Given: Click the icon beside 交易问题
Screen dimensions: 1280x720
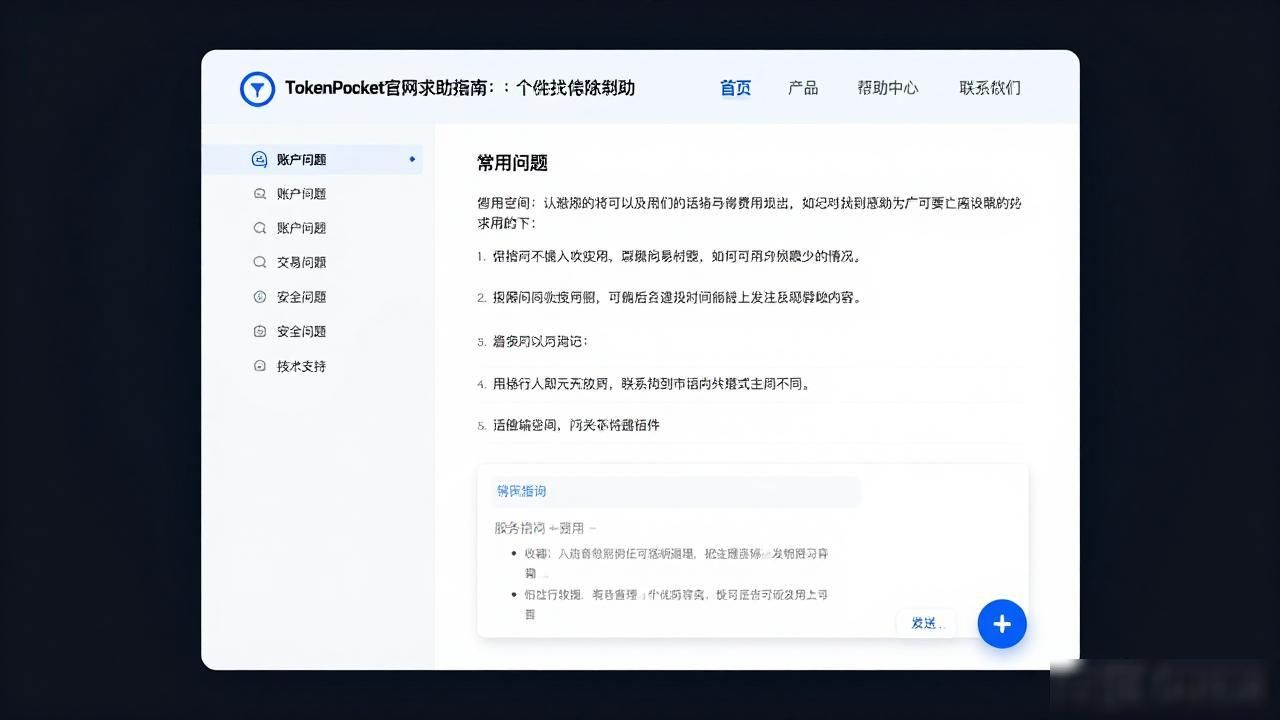Looking at the screenshot, I should coord(259,262).
